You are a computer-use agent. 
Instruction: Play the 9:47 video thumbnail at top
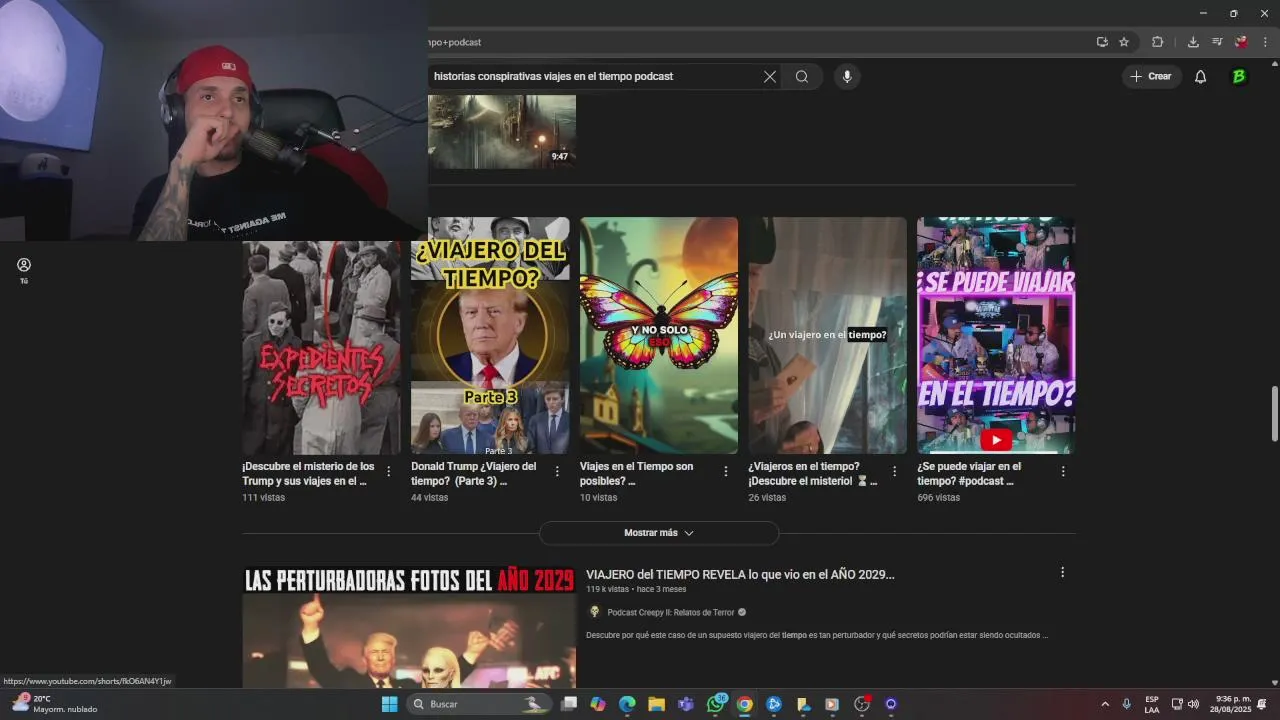click(502, 131)
